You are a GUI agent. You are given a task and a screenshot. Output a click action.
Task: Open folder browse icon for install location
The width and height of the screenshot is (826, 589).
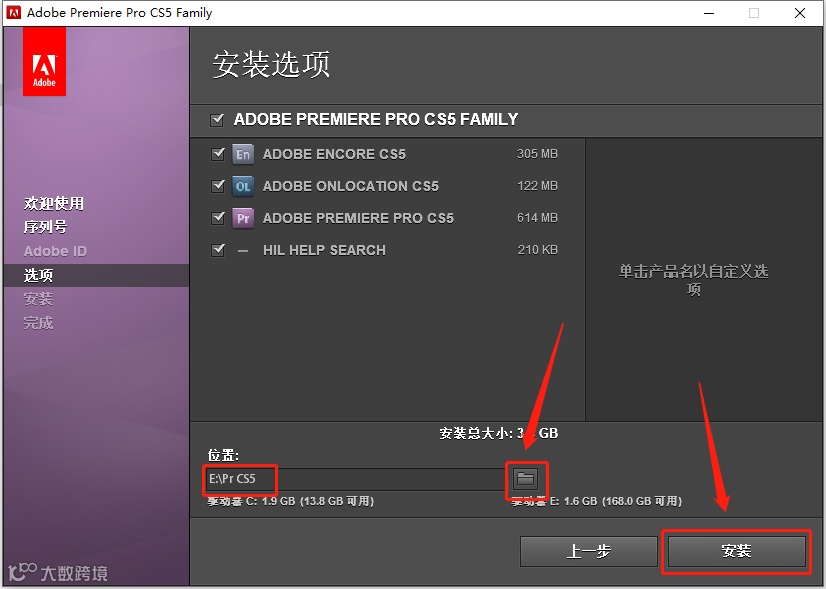(526, 479)
